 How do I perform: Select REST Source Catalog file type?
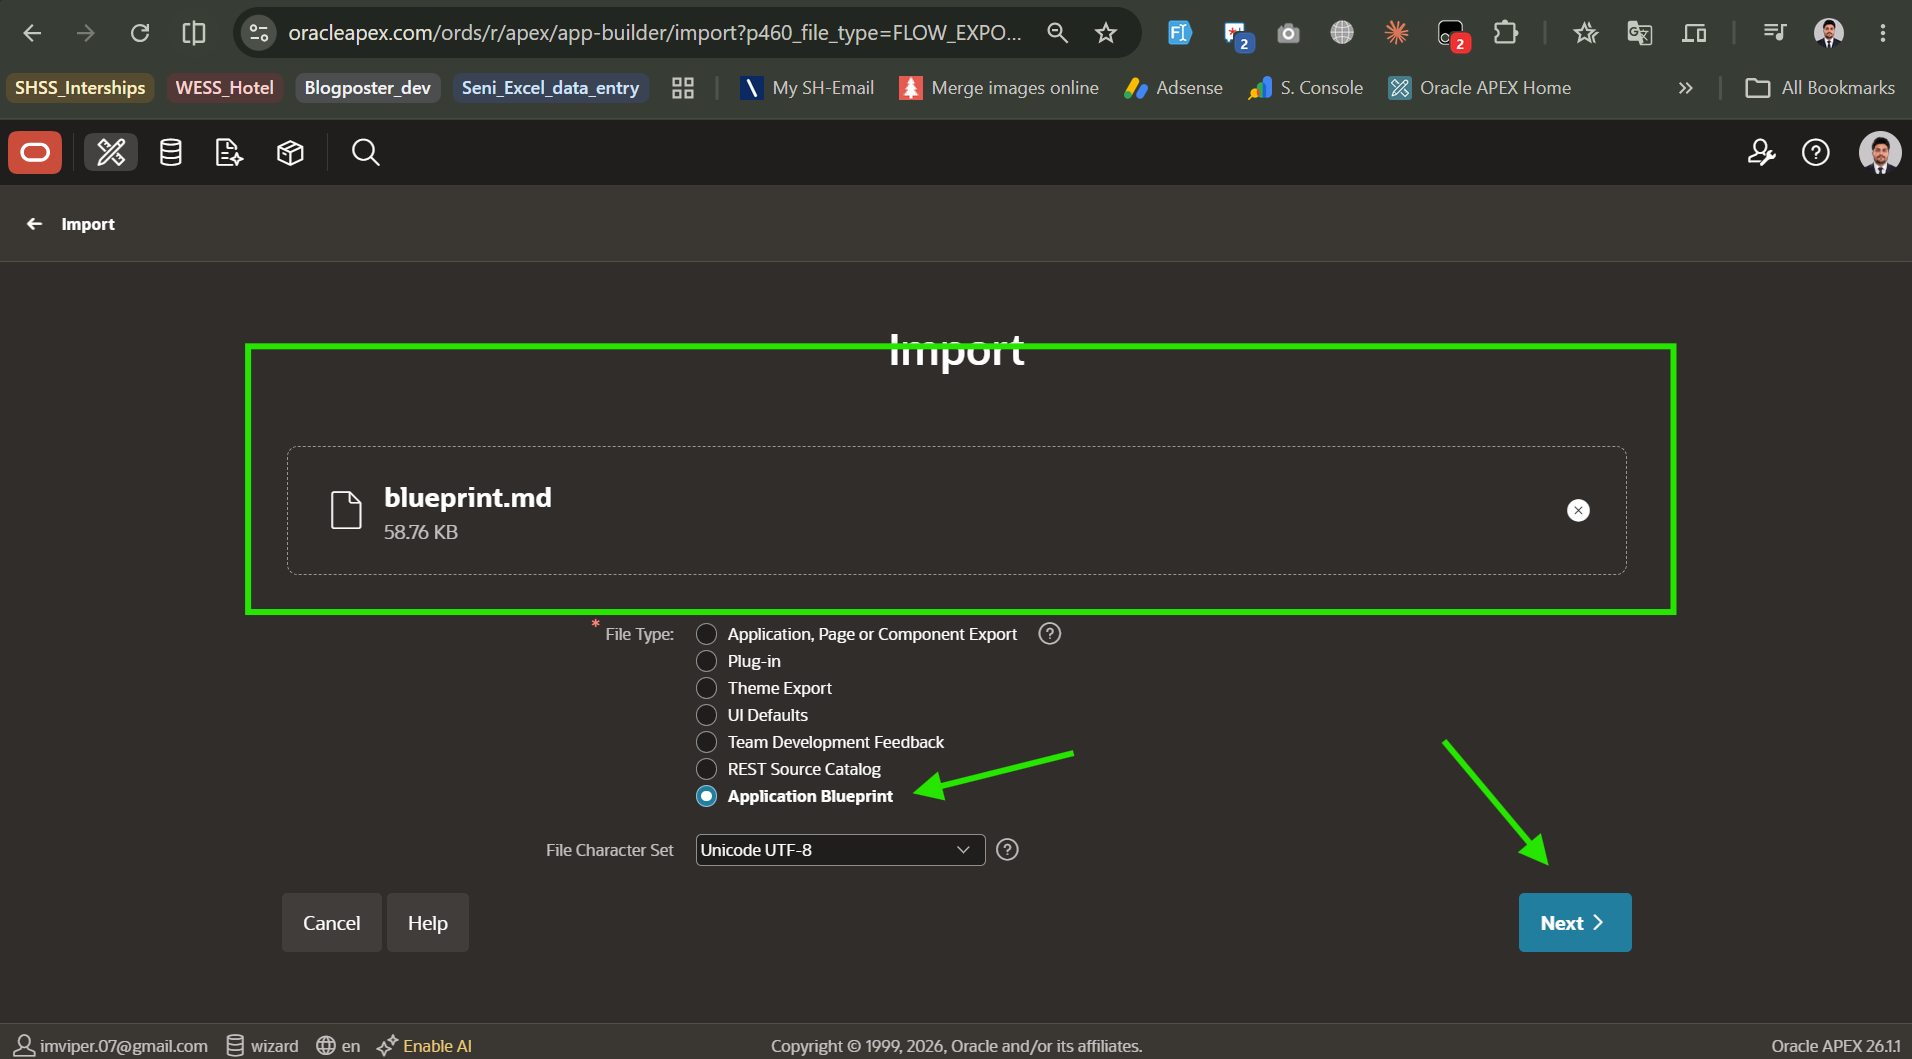706,769
